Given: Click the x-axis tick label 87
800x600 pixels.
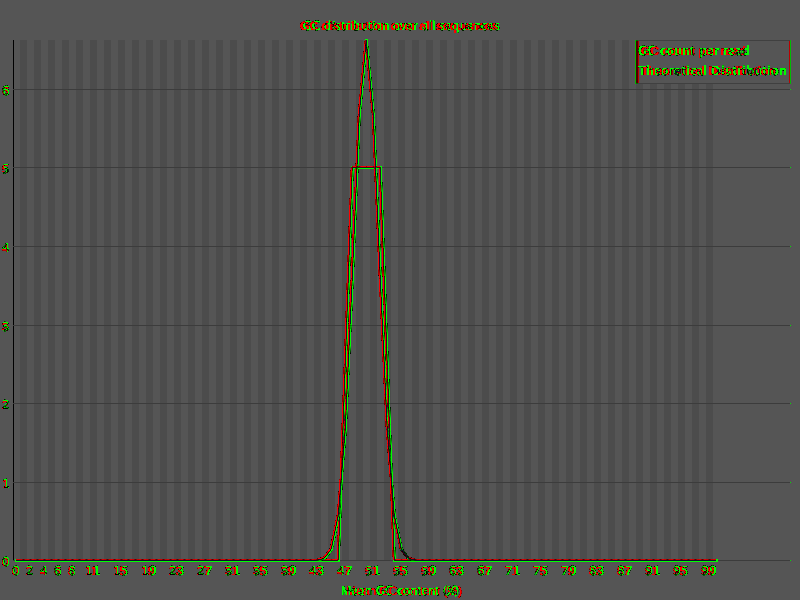Looking at the screenshot, I should pyautogui.click(x=624, y=571).
